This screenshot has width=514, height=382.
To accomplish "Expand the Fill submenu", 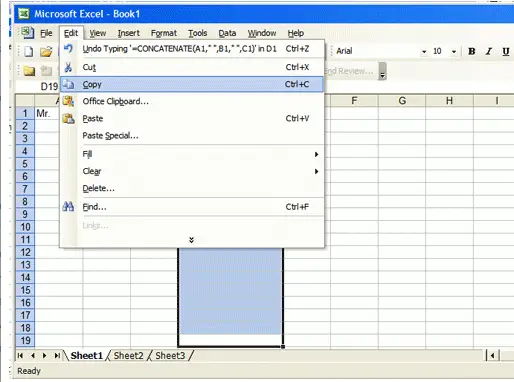I will coord(192,154).
